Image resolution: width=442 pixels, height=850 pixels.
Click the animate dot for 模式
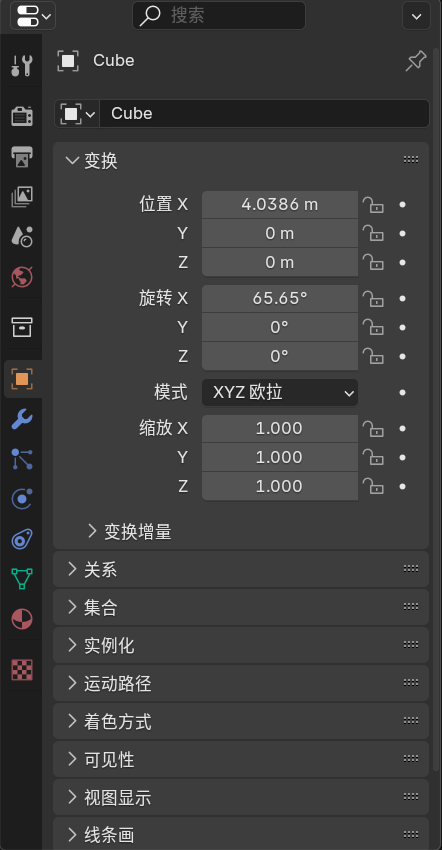[x=402, y=392]
